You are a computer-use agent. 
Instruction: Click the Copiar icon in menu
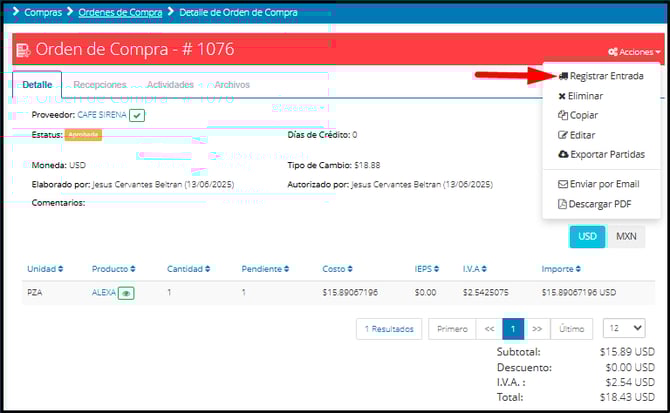tap(562, 115)
